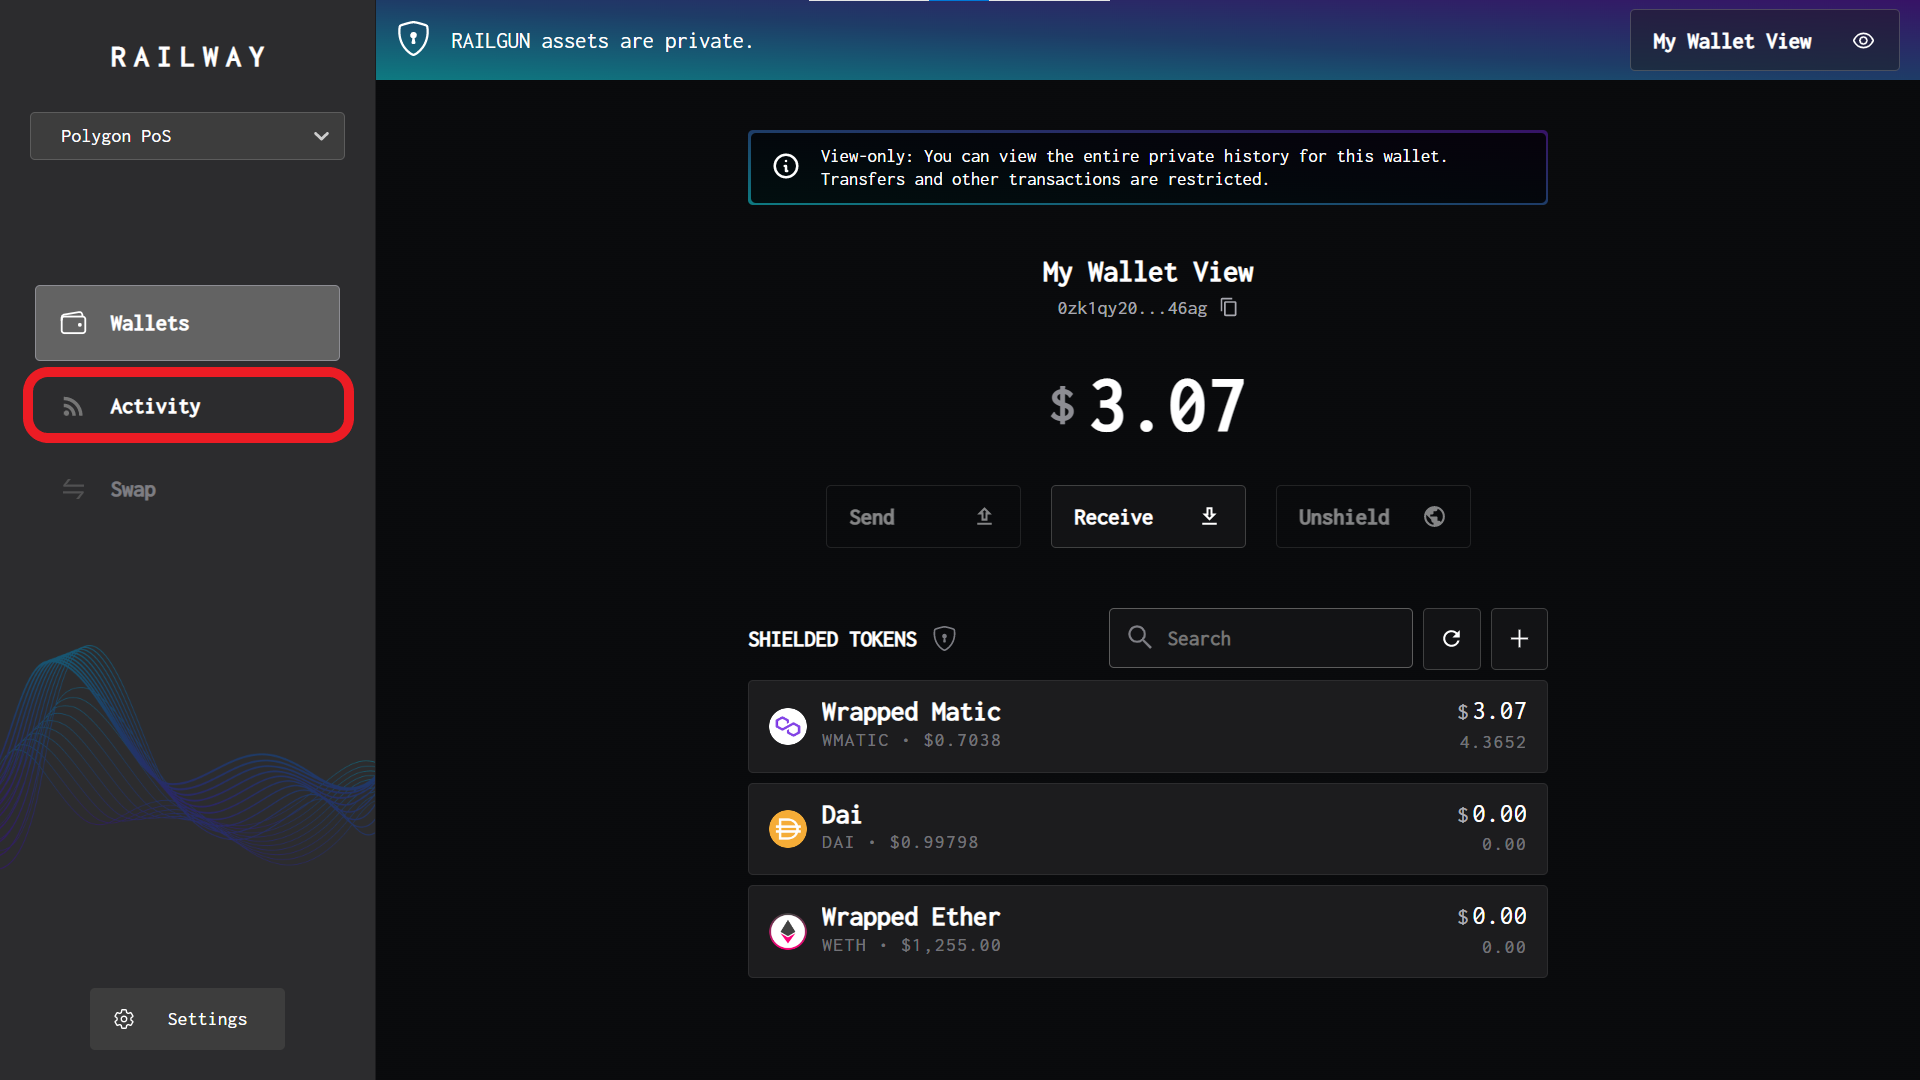
Task: Click the wallet icon beside Wallets
Action: coord(73,323)
